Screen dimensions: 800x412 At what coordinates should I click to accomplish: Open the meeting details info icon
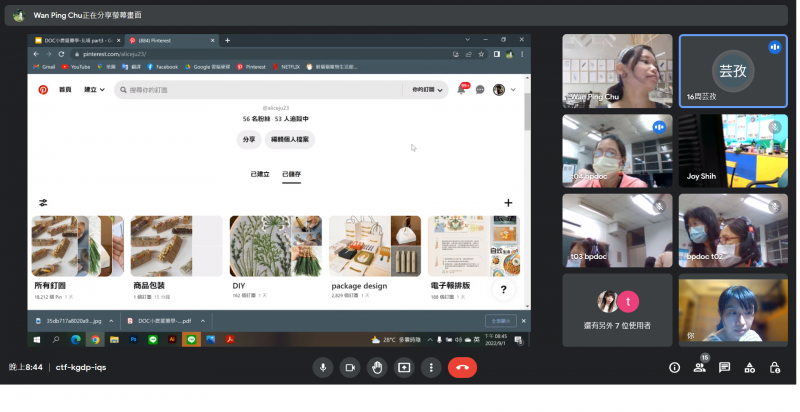point(674,367)
